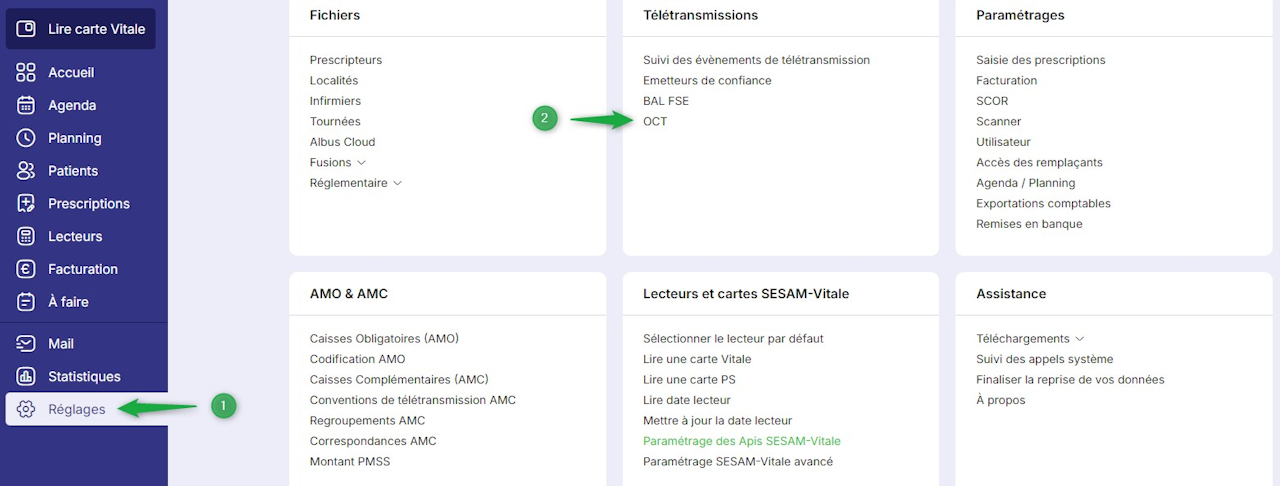Expand the Réglementaire chevron

(x=397, y=183)
